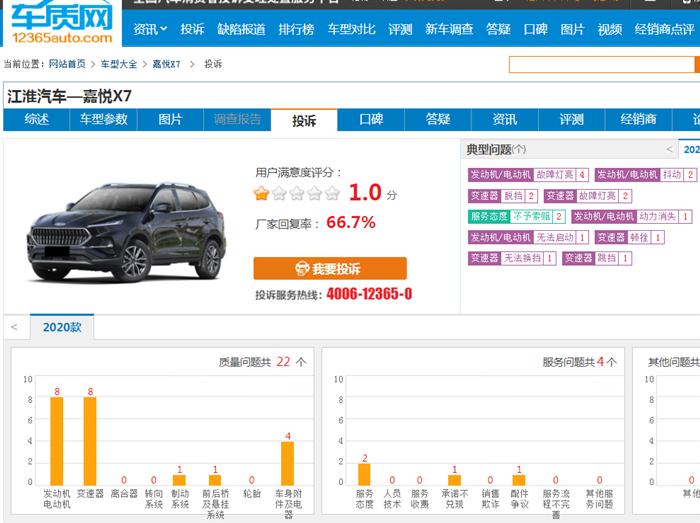The height and width of the screenshot is (523, 700).
Task: Open 经销商点评 in the top navigation
Action: point(664,29)
